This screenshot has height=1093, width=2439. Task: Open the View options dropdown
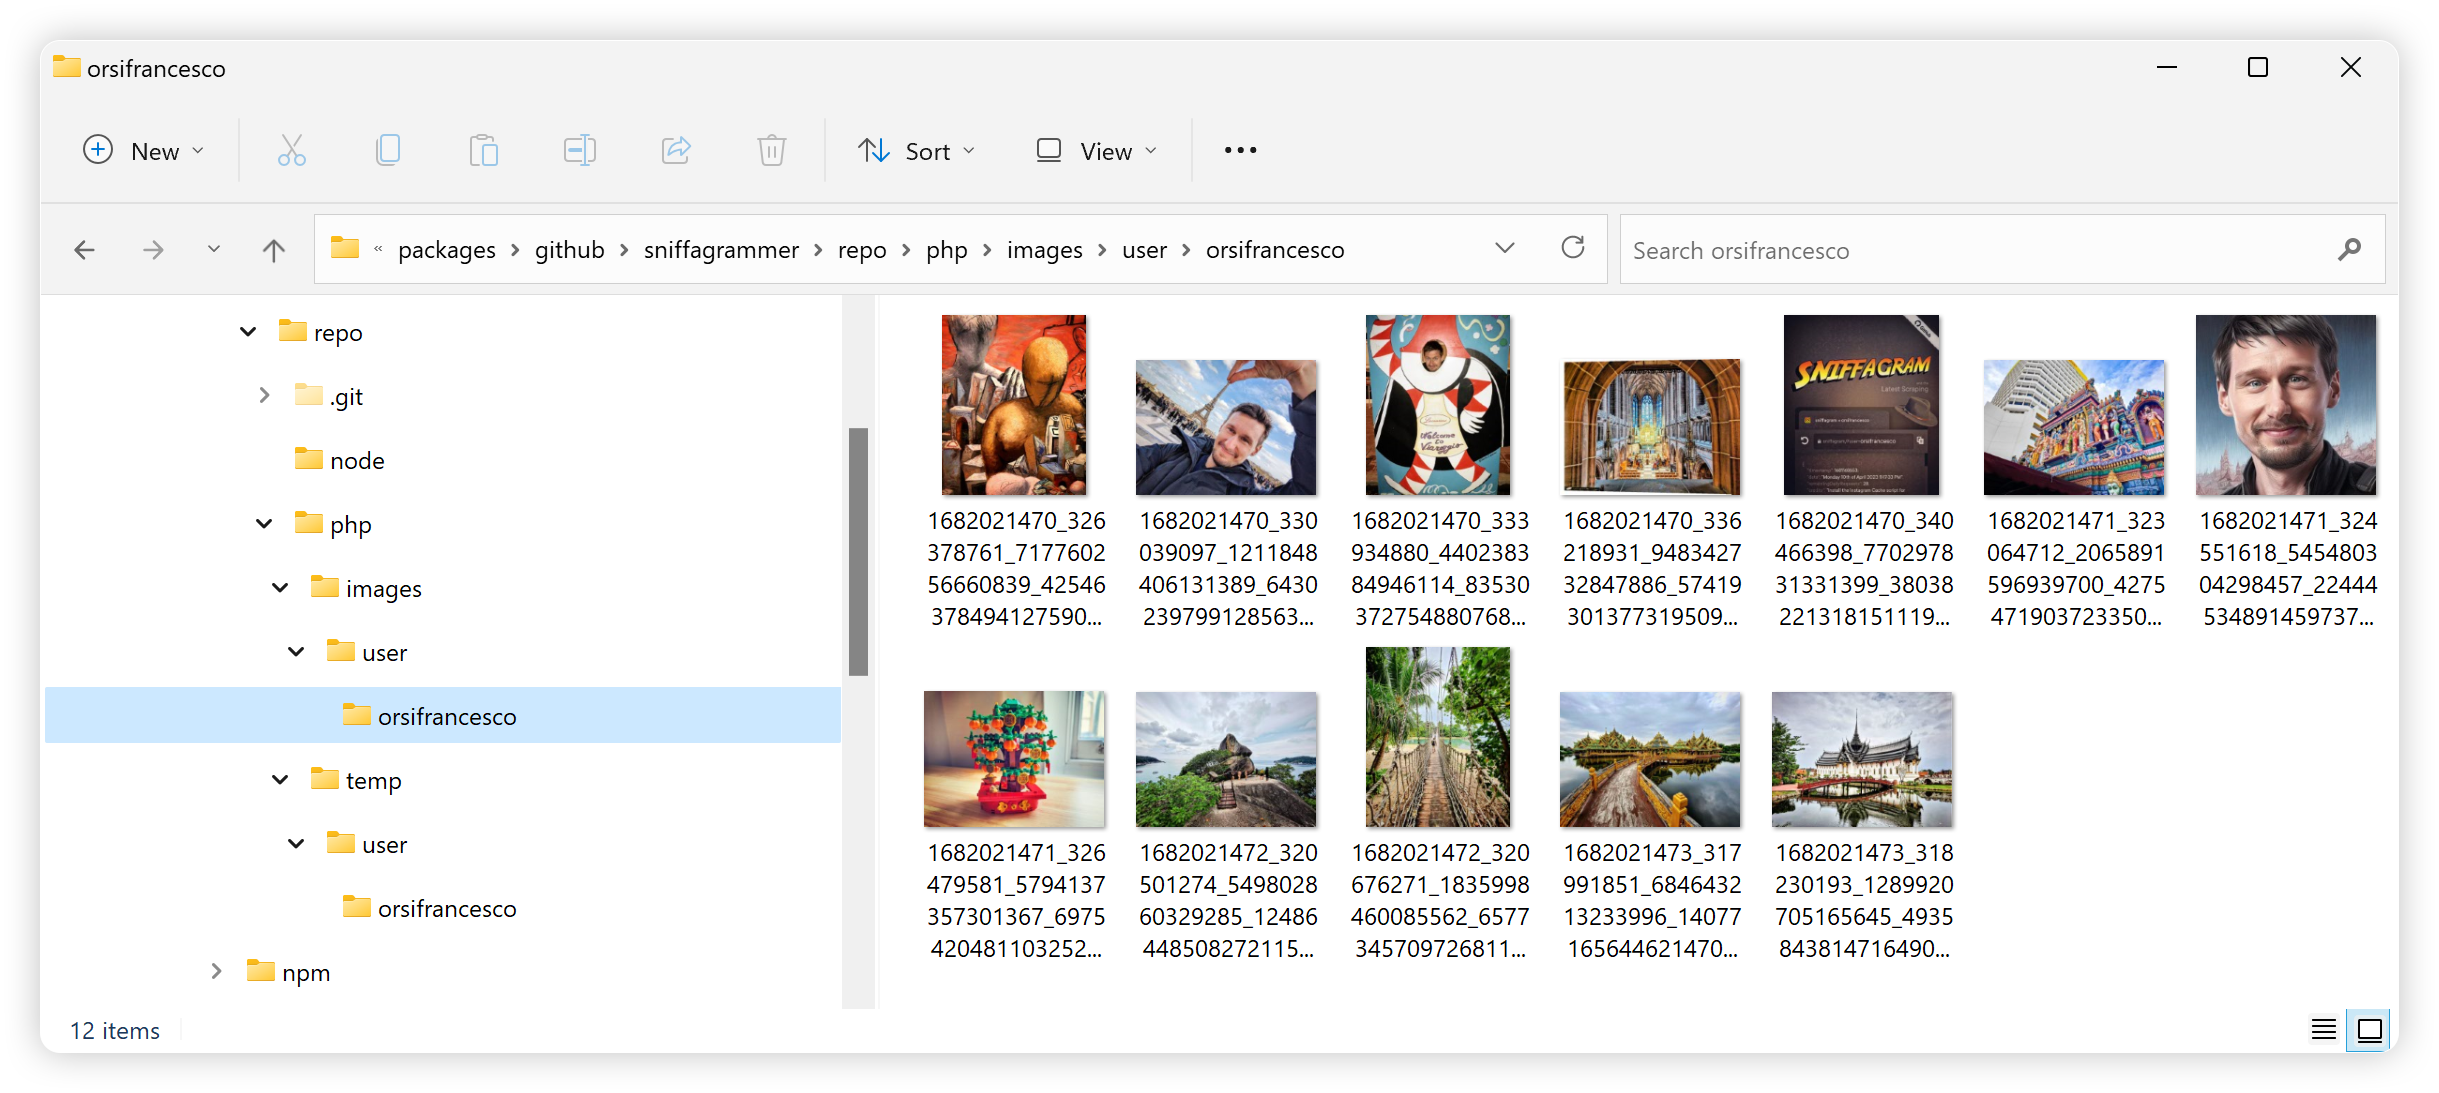[1095, 149]
